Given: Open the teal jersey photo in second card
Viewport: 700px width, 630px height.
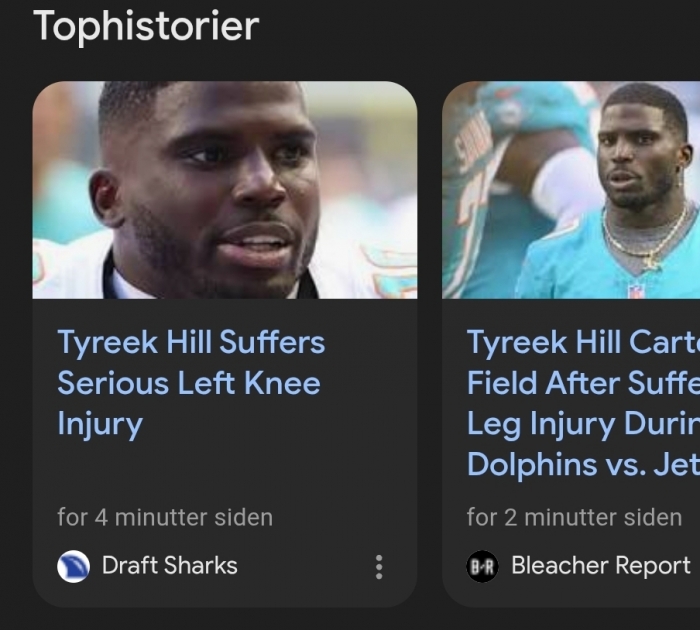Looking at the screenshot, I should (571, 190).
